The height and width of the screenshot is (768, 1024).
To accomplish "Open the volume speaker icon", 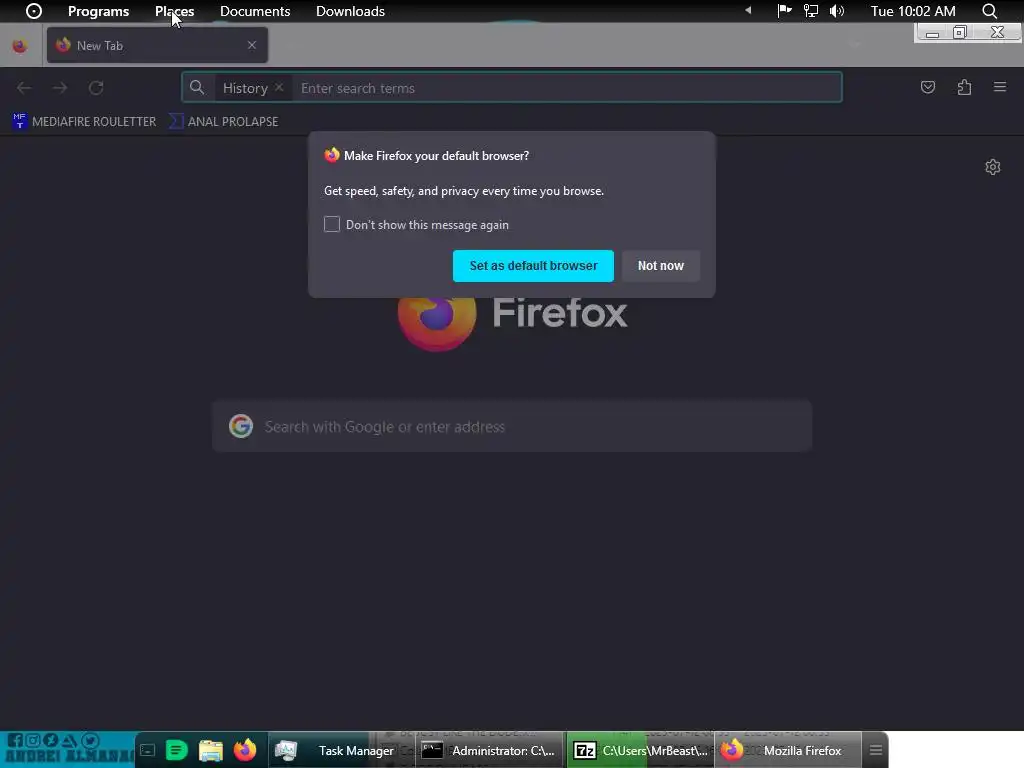I will [837, 10].
